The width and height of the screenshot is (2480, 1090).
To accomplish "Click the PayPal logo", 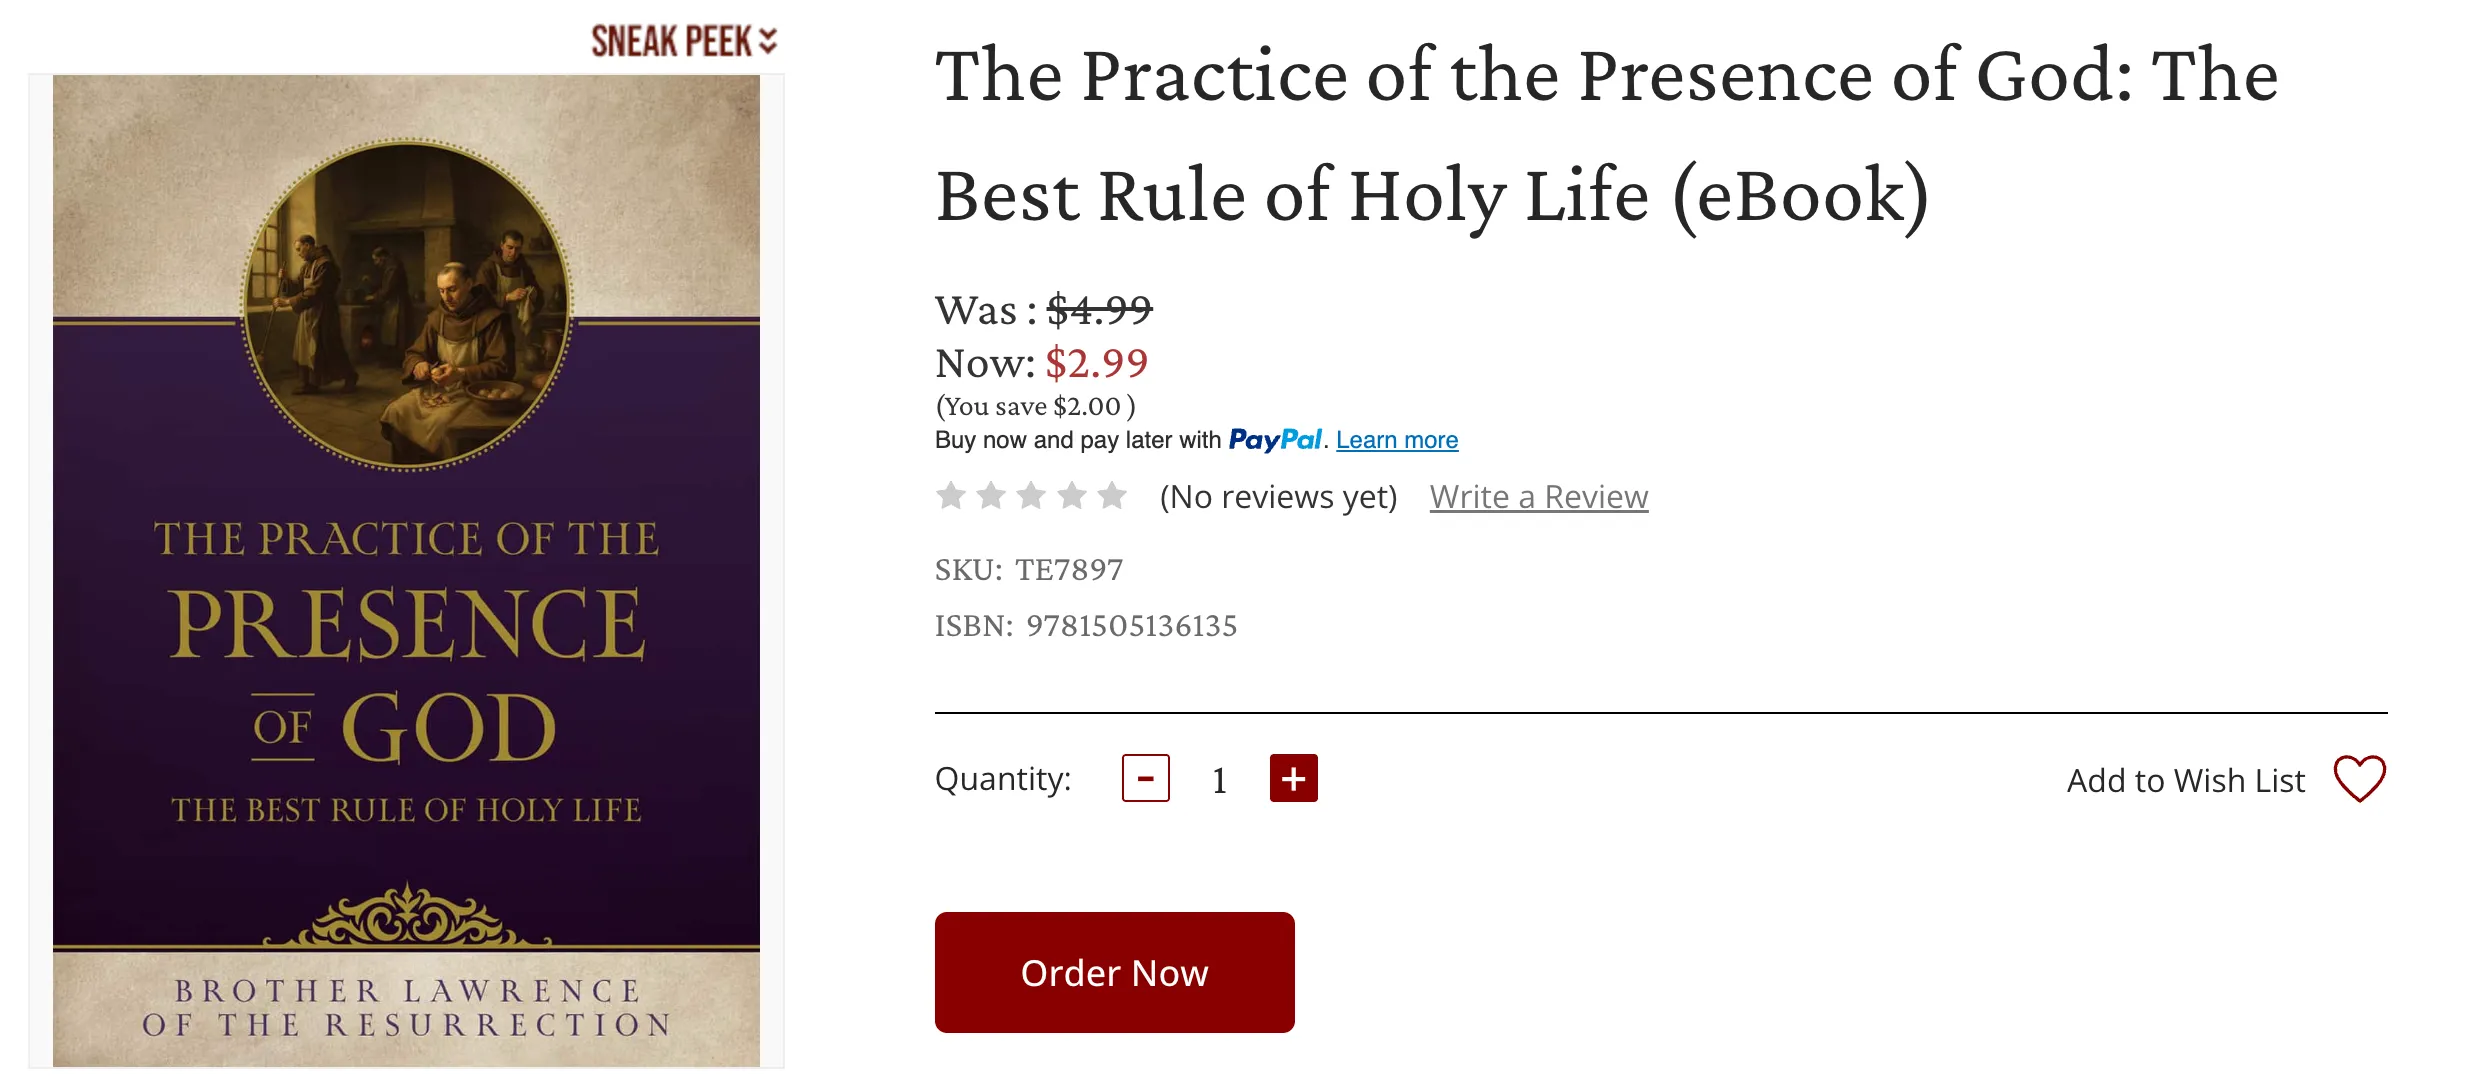I will [1275, 440].
